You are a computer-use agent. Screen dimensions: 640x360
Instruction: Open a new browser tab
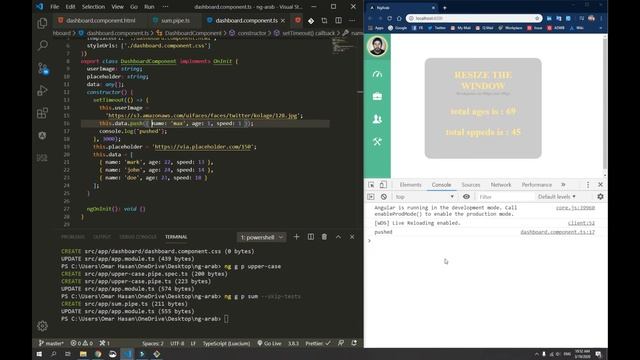point(444,7)
